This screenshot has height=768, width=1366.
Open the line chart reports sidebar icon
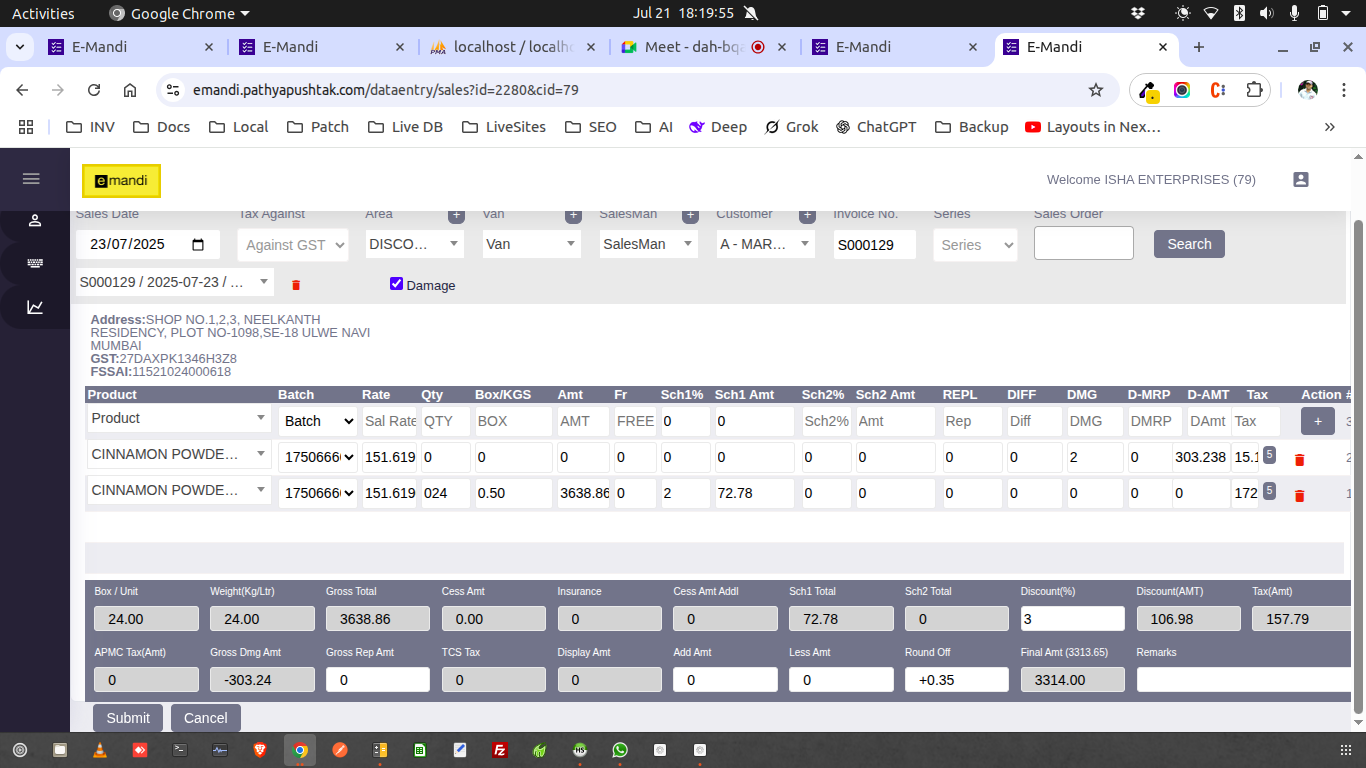[x=35, y=307]
